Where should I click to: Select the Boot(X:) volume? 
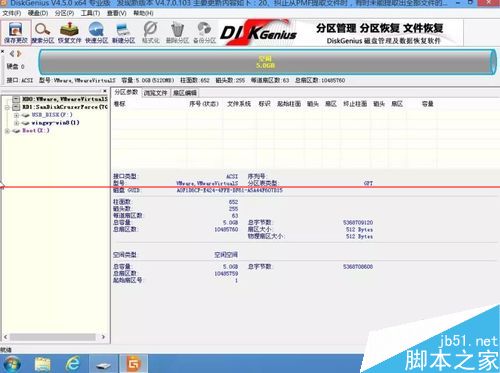coord(36,131)
